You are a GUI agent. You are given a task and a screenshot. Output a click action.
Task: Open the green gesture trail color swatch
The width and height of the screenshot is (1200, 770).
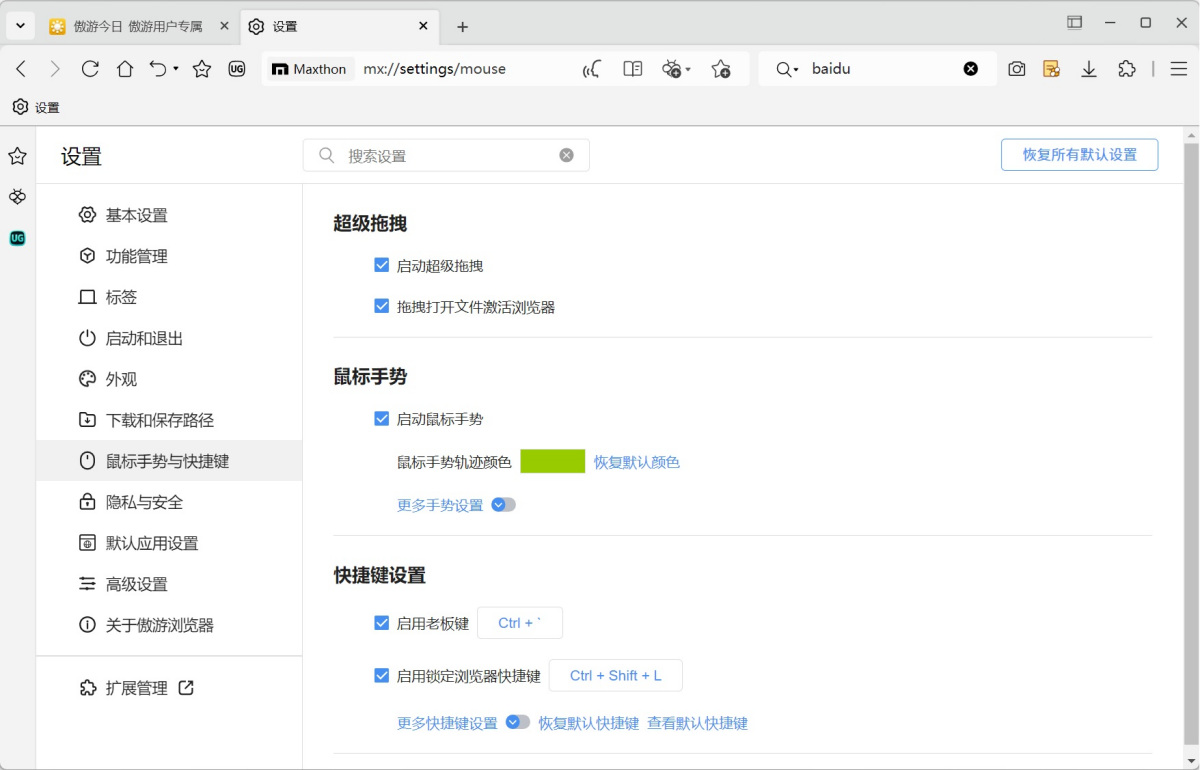point(552,461)
